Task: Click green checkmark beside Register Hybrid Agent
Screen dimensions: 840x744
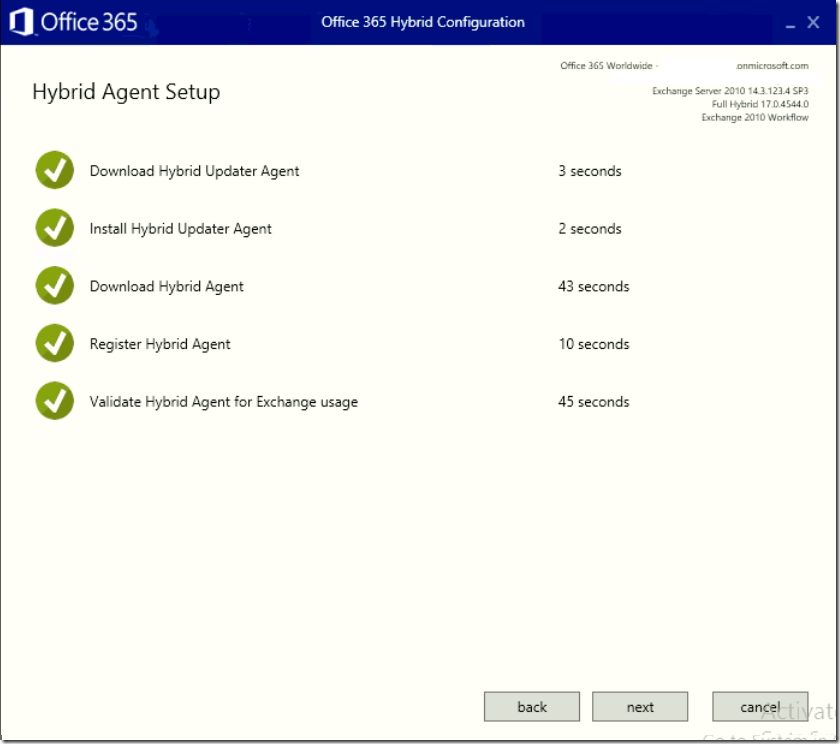Action: click(x=55, y=343)
